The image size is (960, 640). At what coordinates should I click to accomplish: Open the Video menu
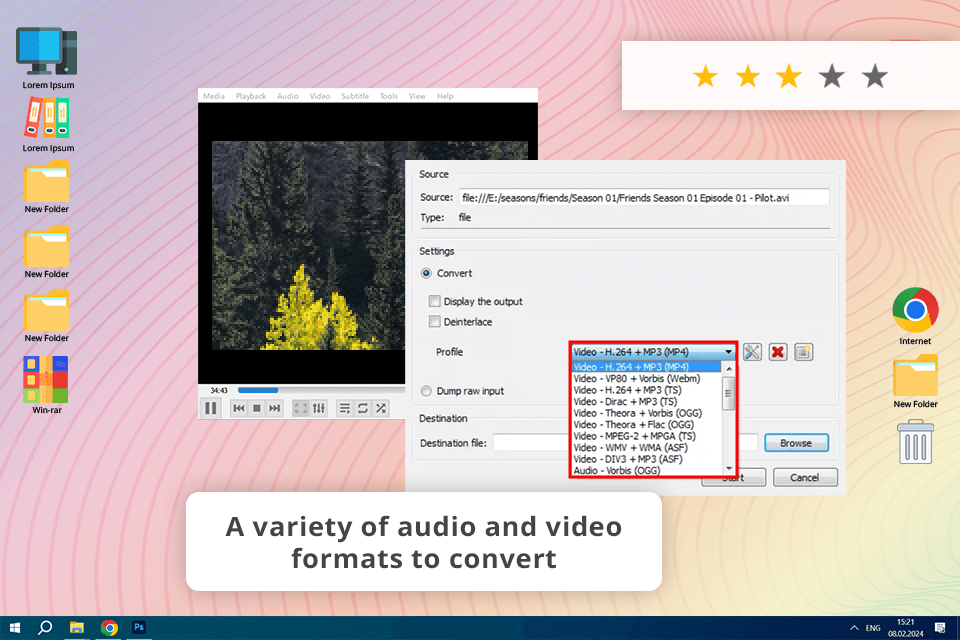(x=320, y=96)
